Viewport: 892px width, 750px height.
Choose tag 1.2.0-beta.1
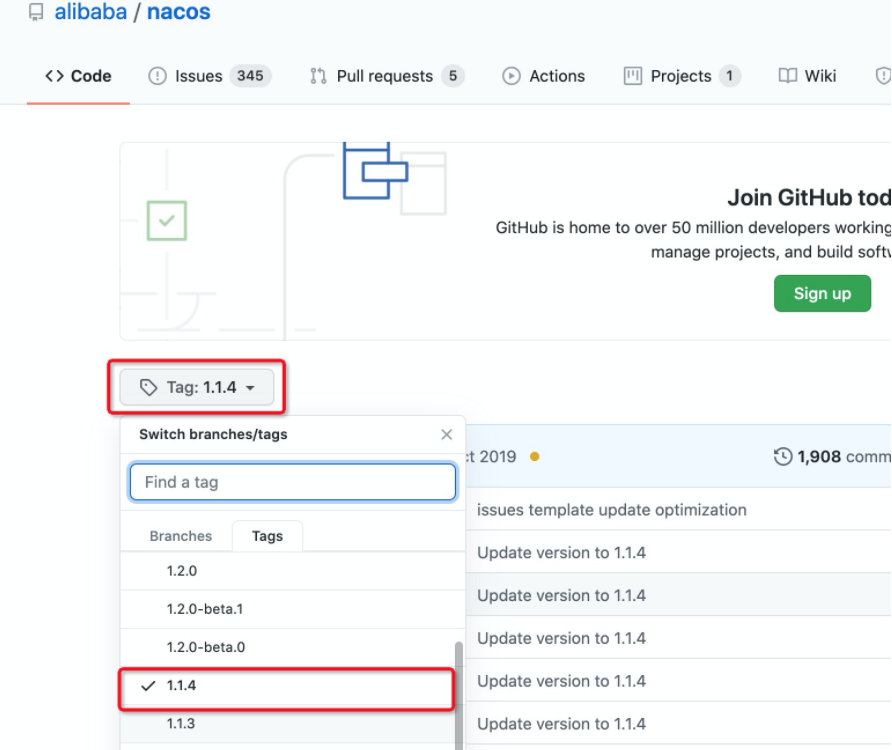pyautogui.click(x=292, y=609)
